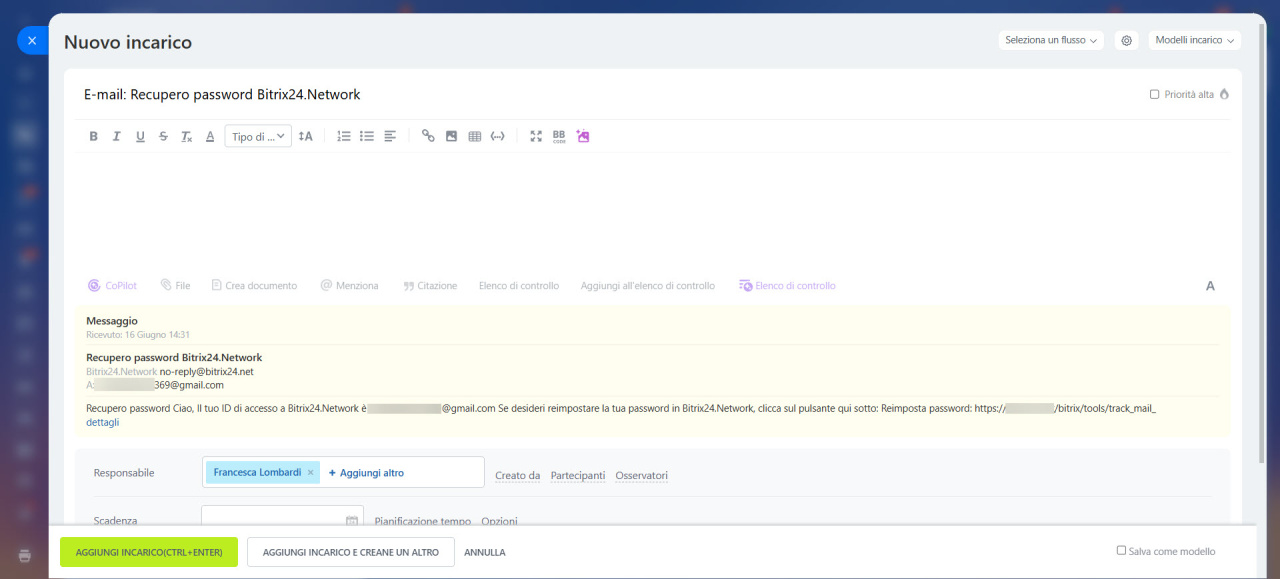Open the text color picker
Image resolution: width=1280 pixels, height=579 pixels.
(210, 136)
